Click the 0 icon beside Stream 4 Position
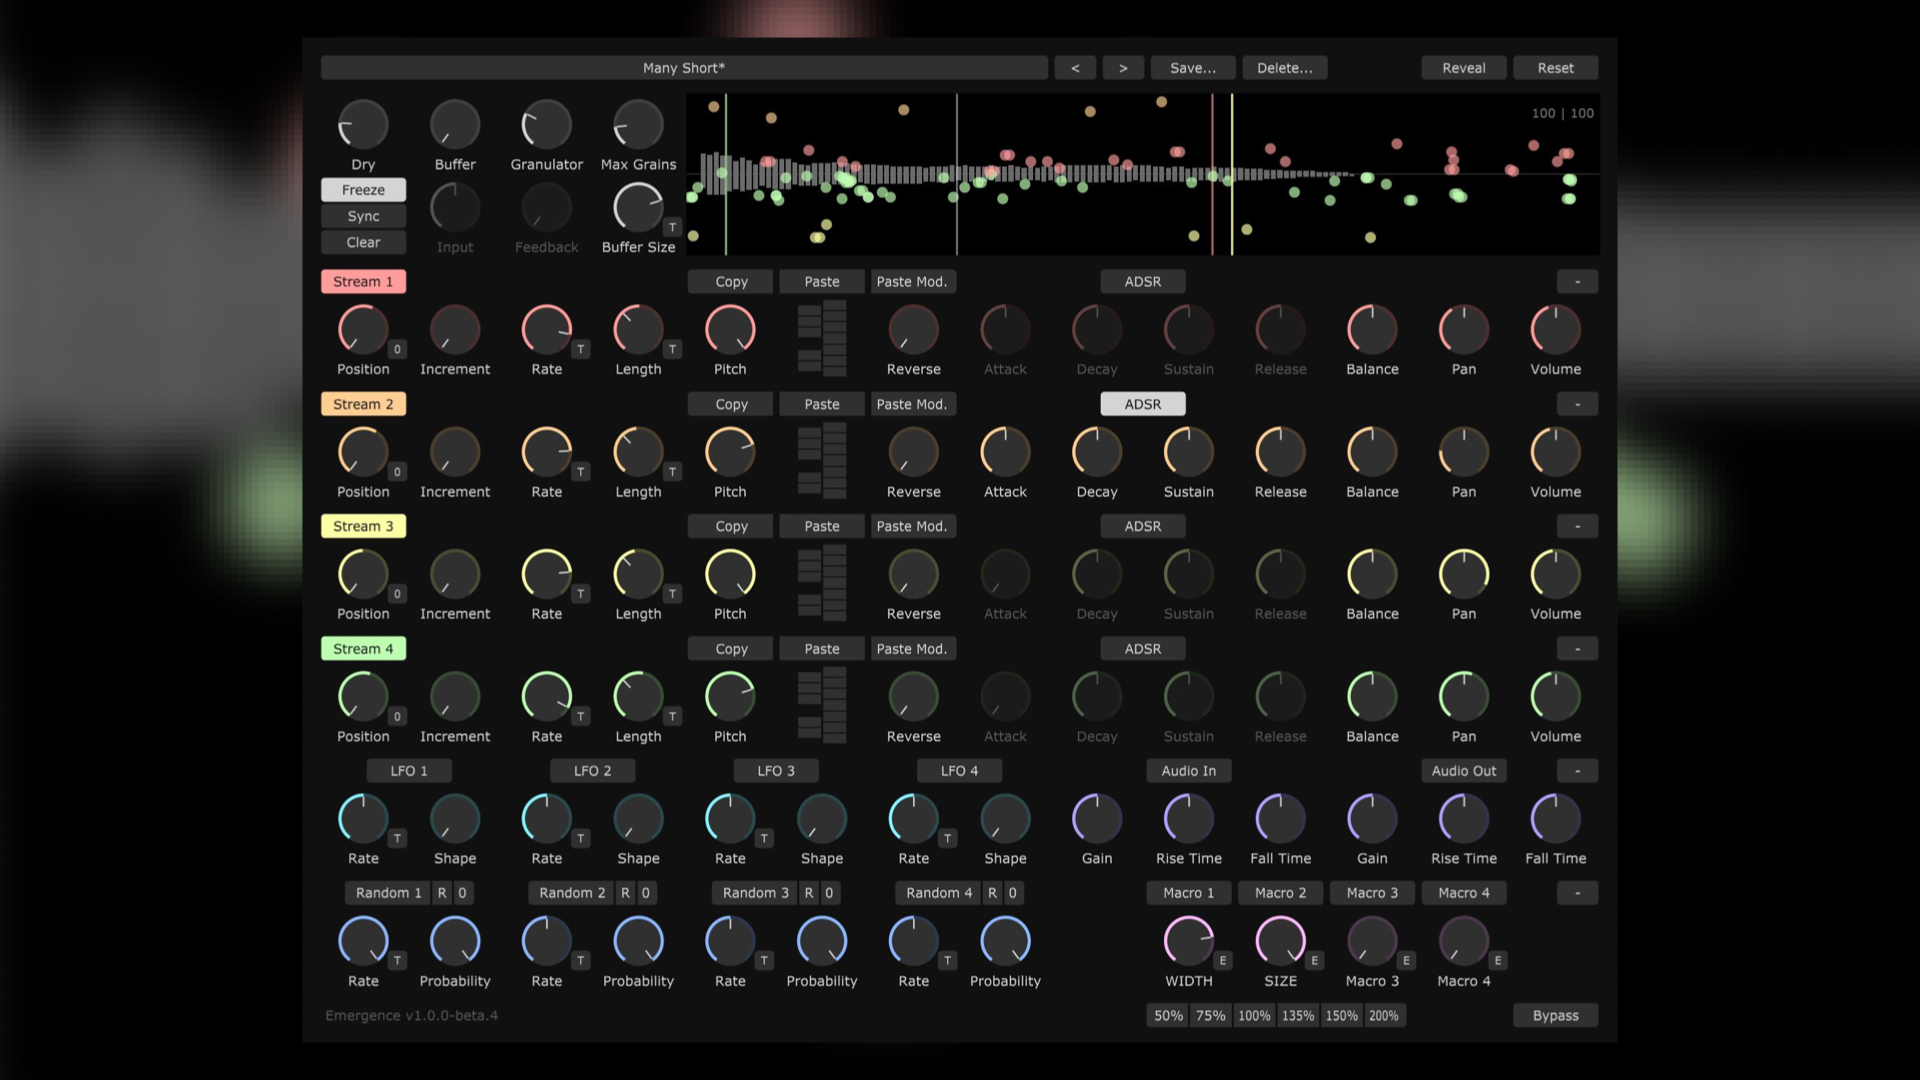 pyautogui.click(x=397, y=716)
